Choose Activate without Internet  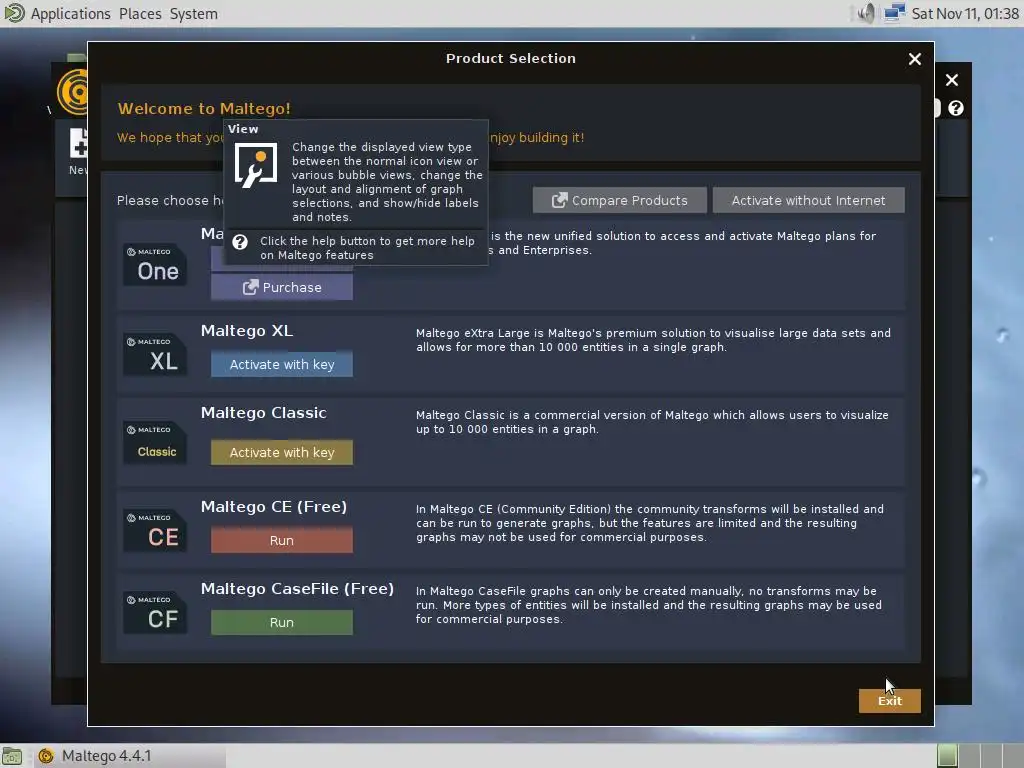click(x=808, y=200)
